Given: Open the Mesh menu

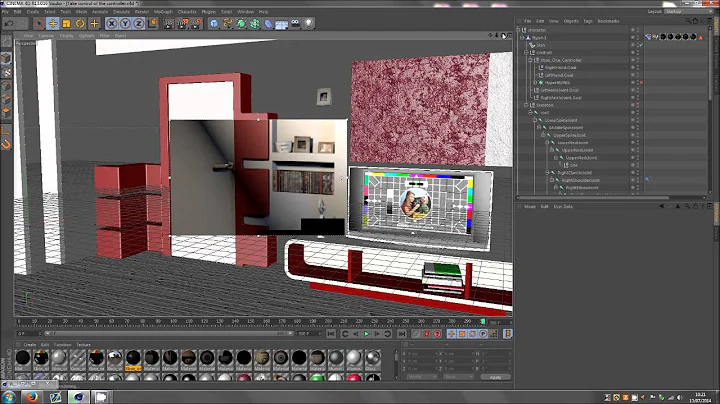Looking at the screenshot, I should (81, 11).
